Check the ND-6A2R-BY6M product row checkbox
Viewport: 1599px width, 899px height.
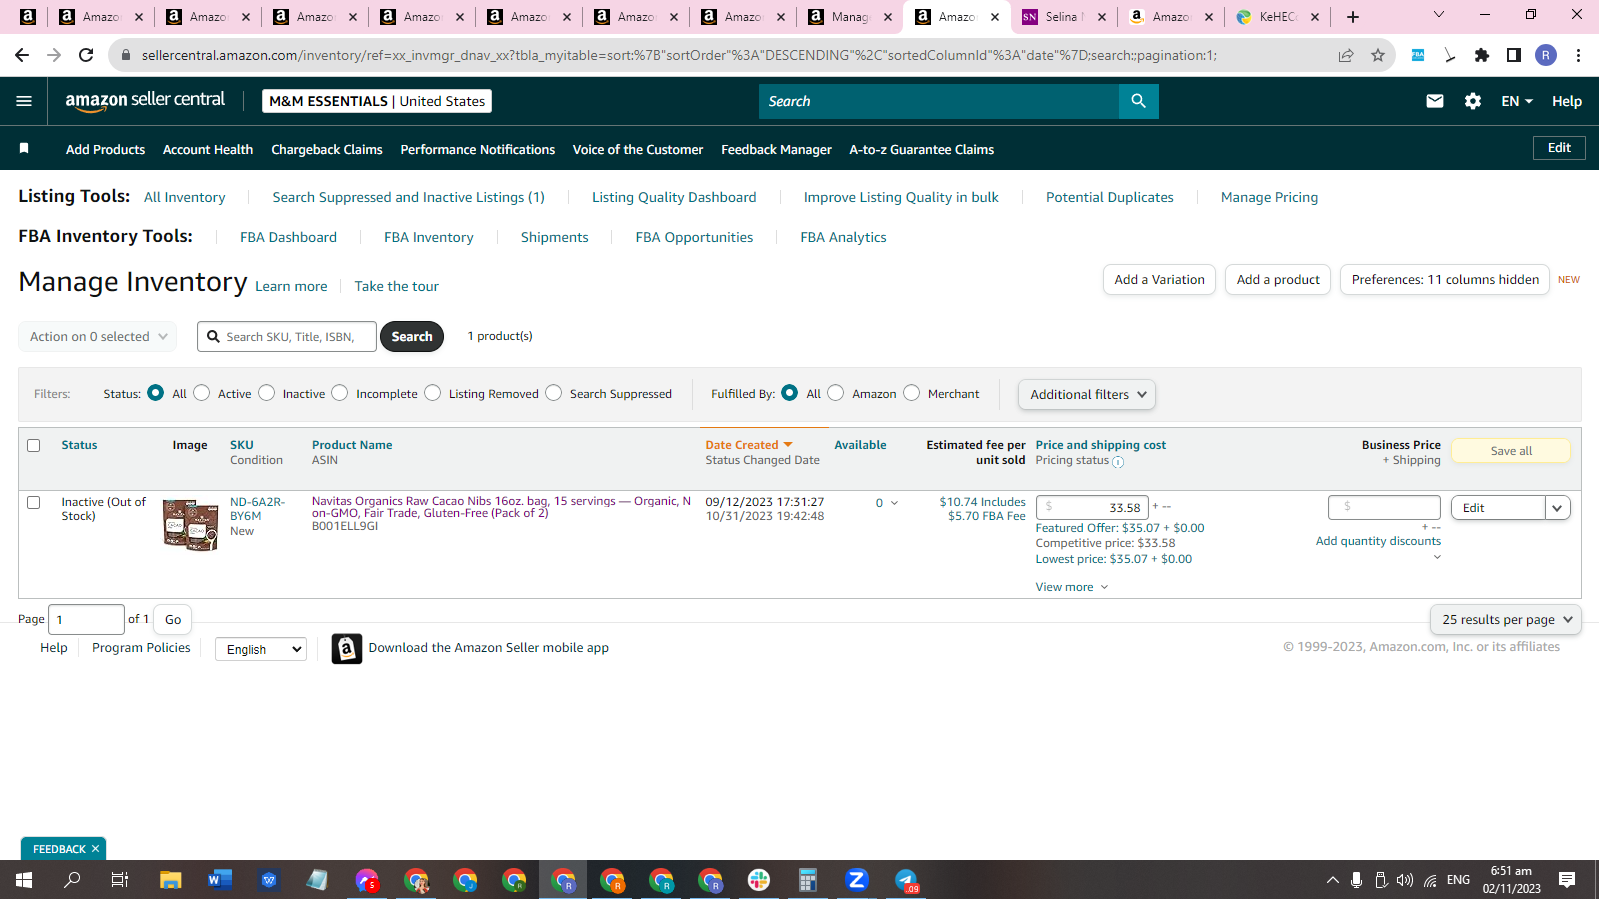pyautogui.click(x=34, y=503)
